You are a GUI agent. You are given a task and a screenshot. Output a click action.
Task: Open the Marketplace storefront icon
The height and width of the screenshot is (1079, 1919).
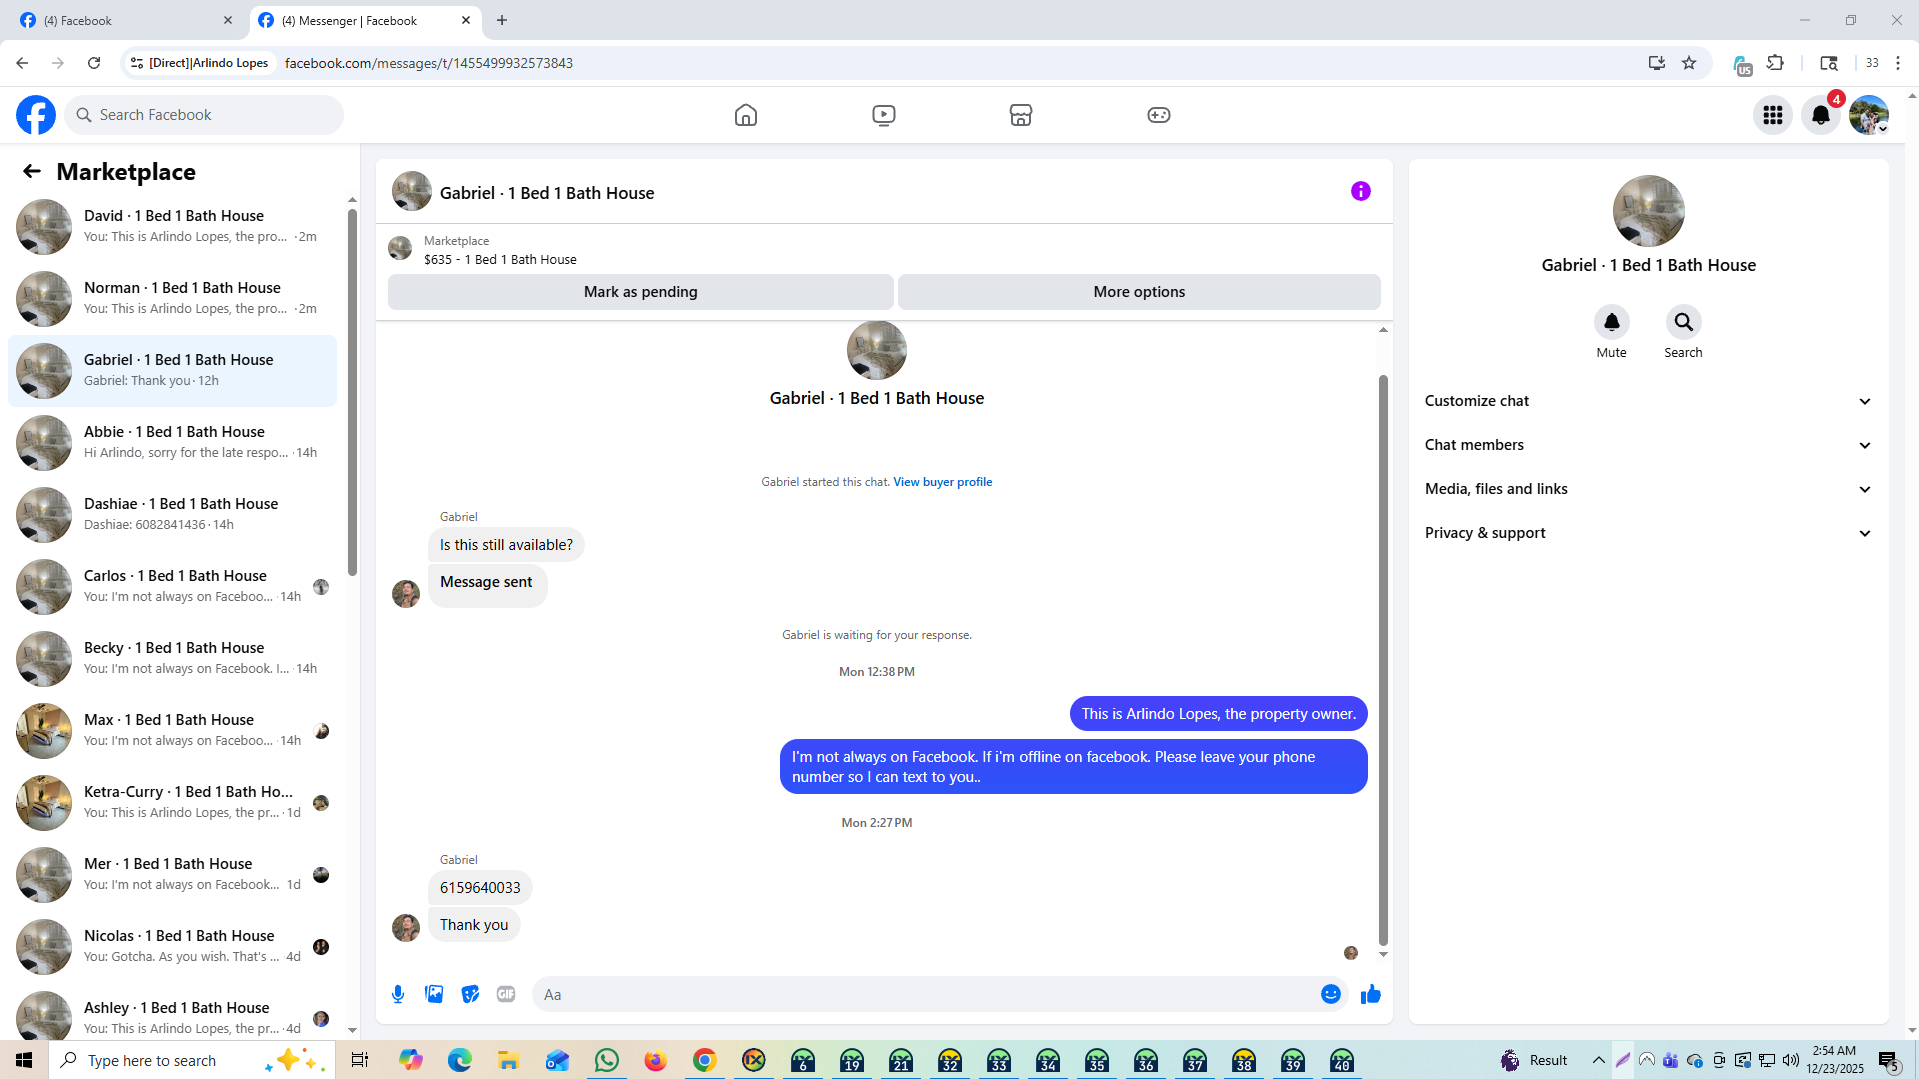pyautogui.click(x=1020, y=115)
